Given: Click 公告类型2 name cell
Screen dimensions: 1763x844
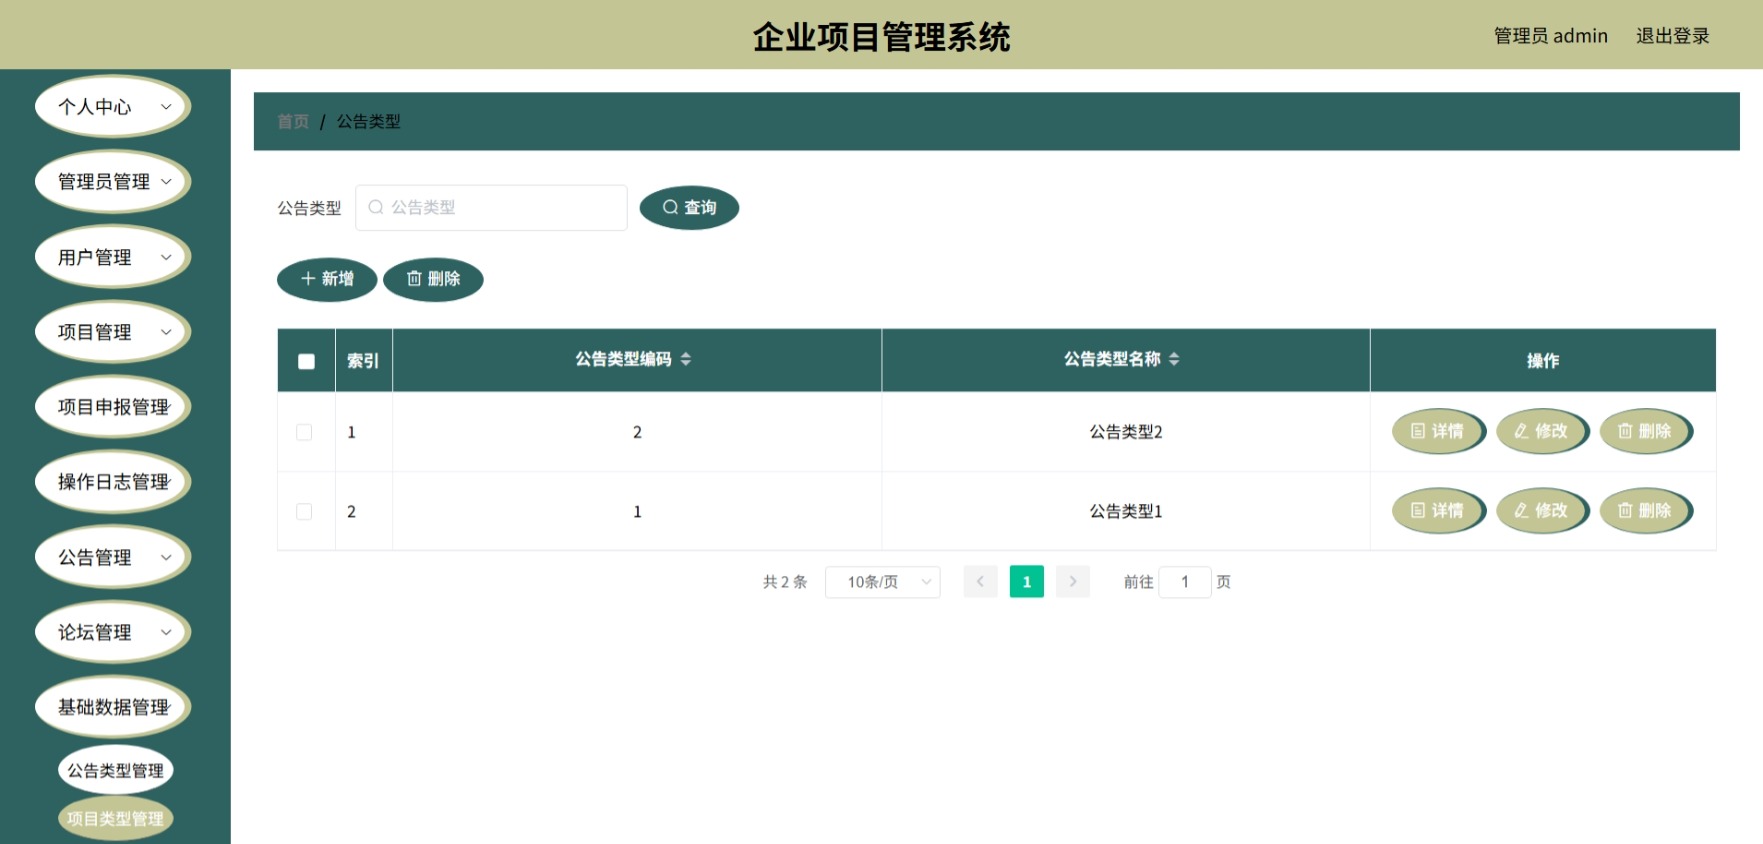Looking at the screenshot, I should point(1126,432).
